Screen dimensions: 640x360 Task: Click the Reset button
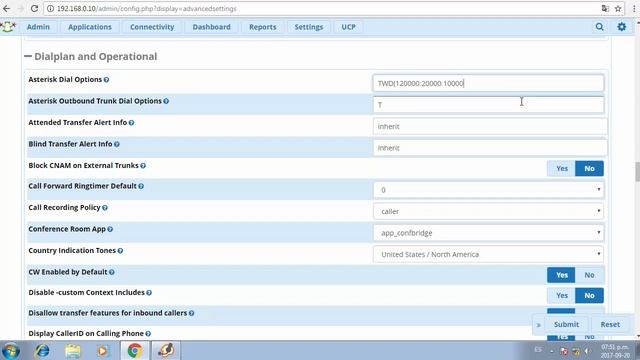pyautogui.click(x=610, y=324)
